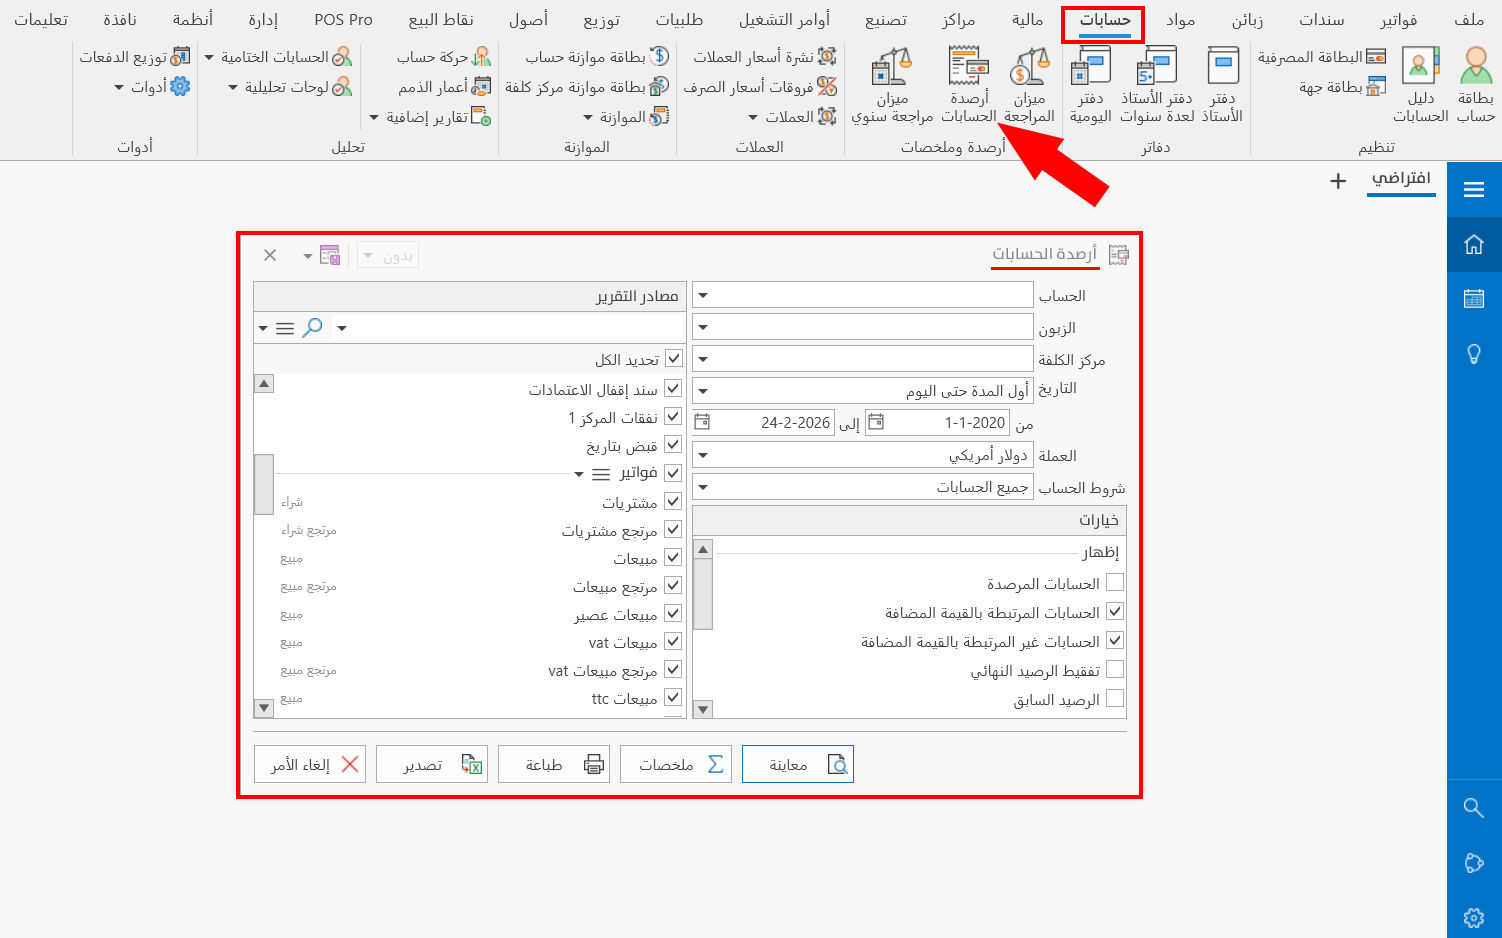
Task: Expand الحسابات الختامية dropdown
Action: [x=209, y=58]
